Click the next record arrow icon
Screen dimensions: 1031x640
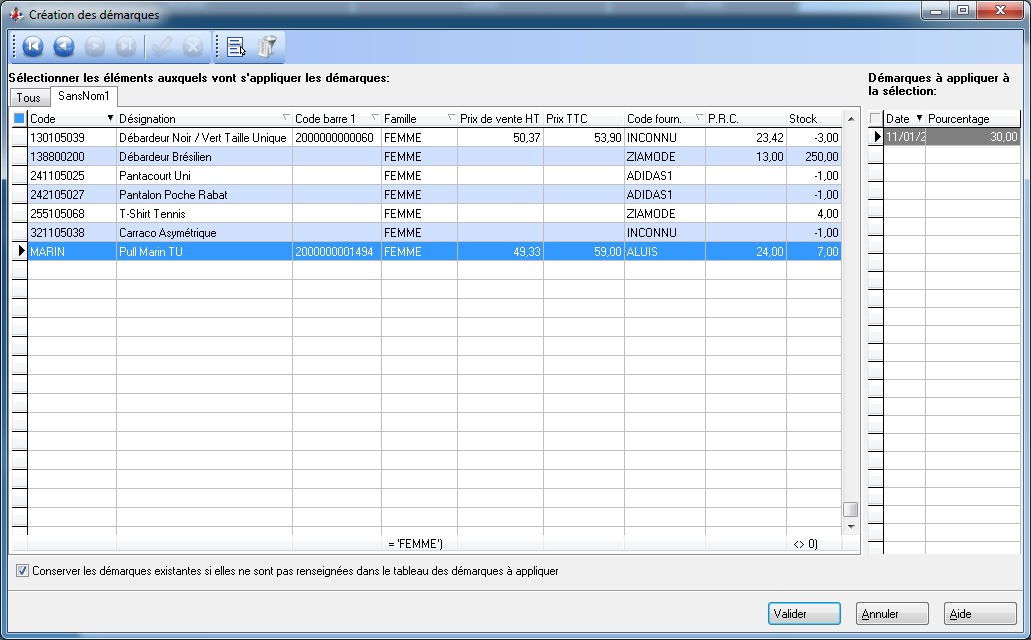coord(96,46)
